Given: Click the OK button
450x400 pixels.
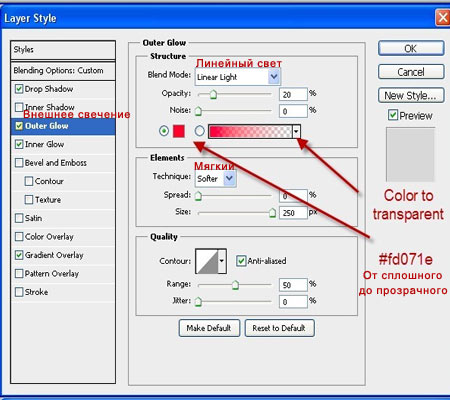Looking at the screenshot, I should 411,48.
